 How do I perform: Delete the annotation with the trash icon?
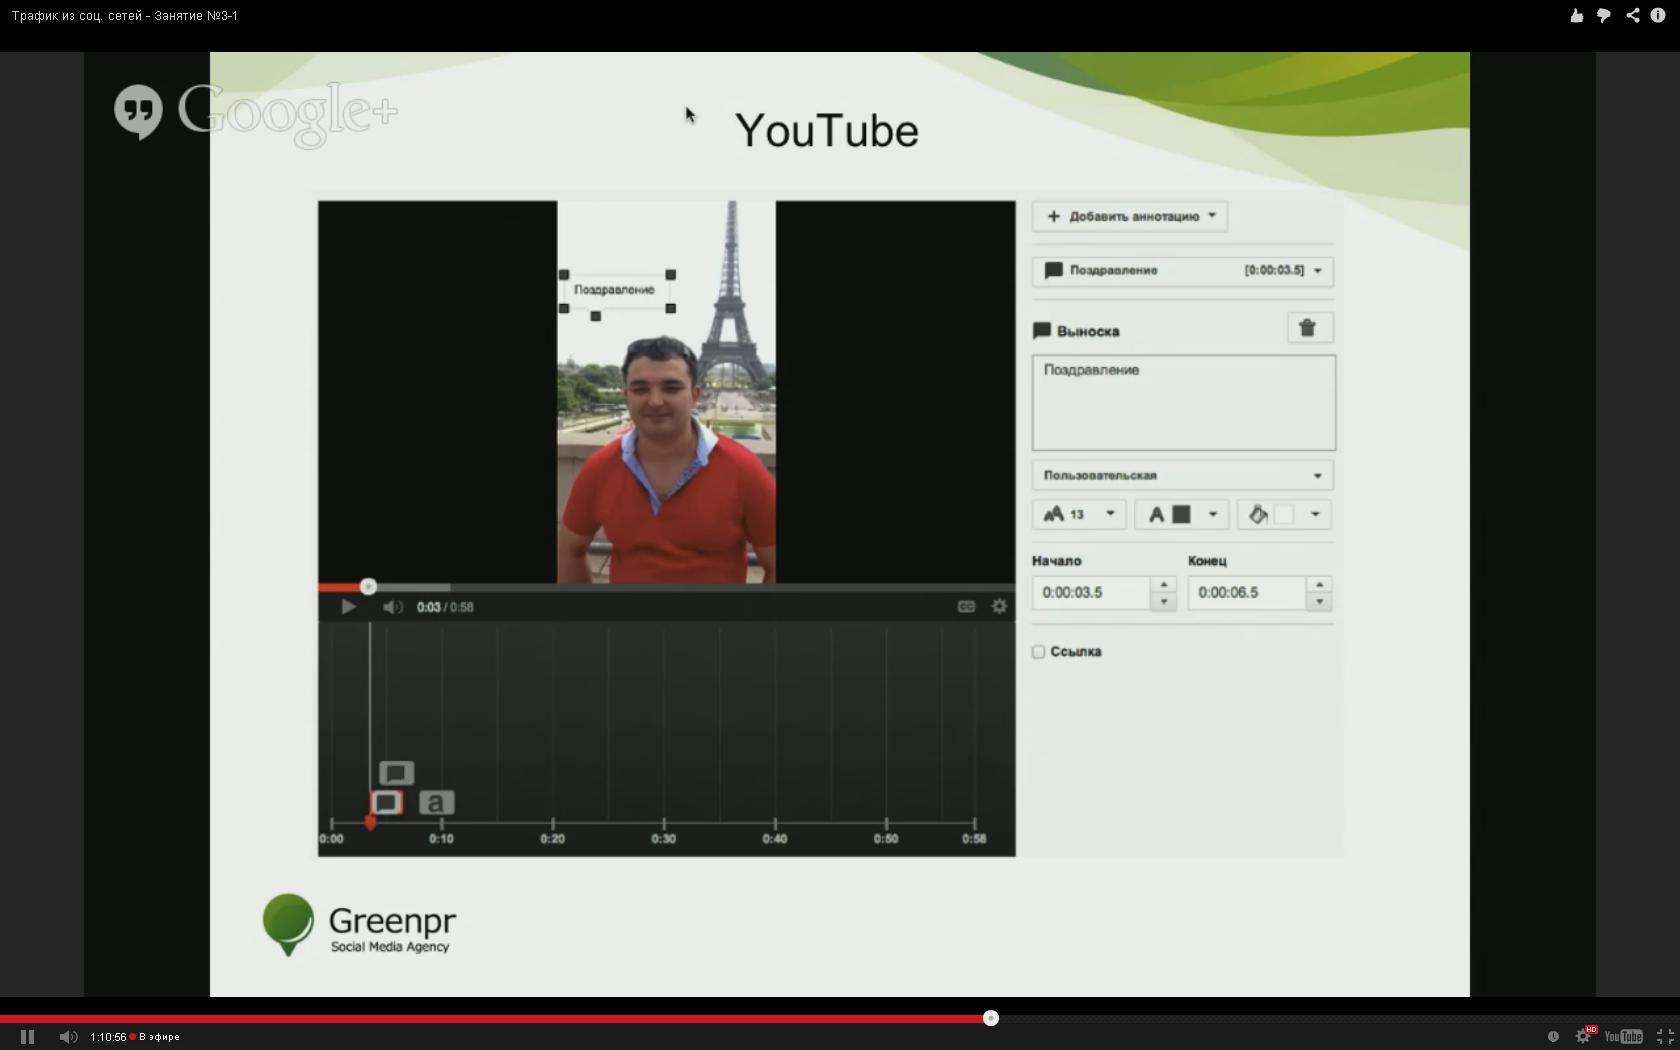pyautogui.click(x=1308, y=328)
